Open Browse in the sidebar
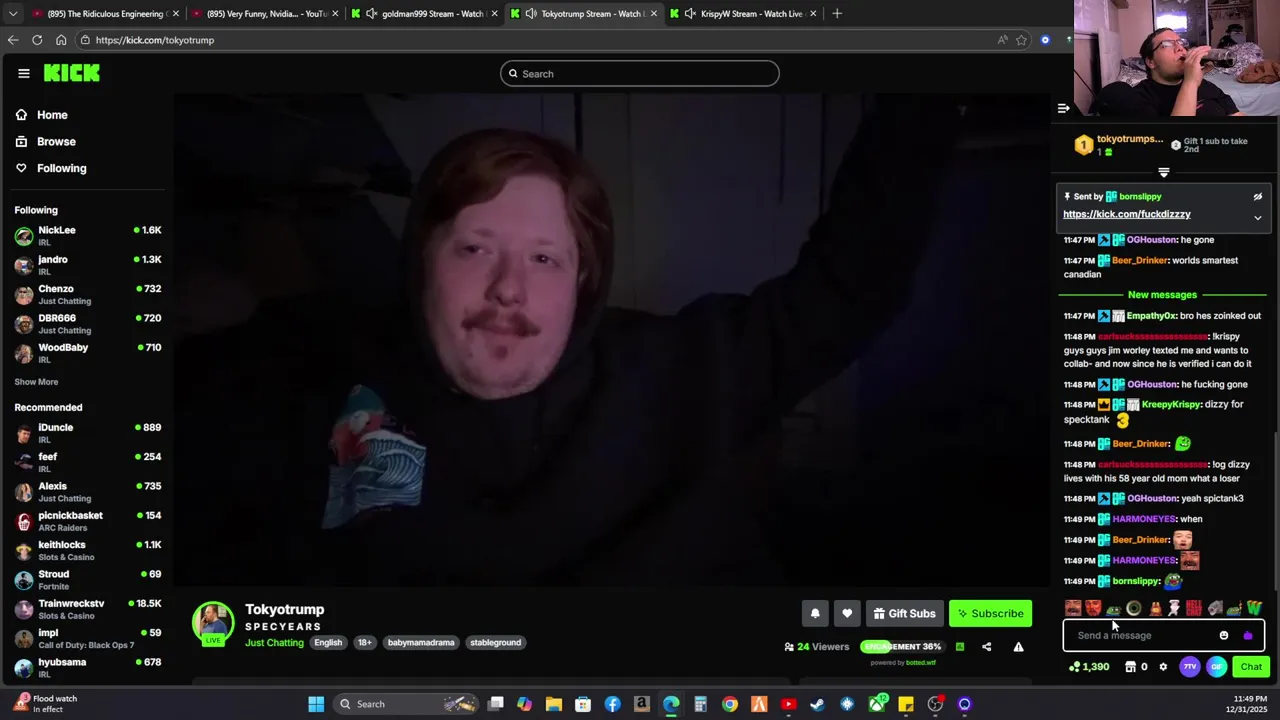Image resolution: width=1280 pixels, height=720 pixels. (56, 142)
